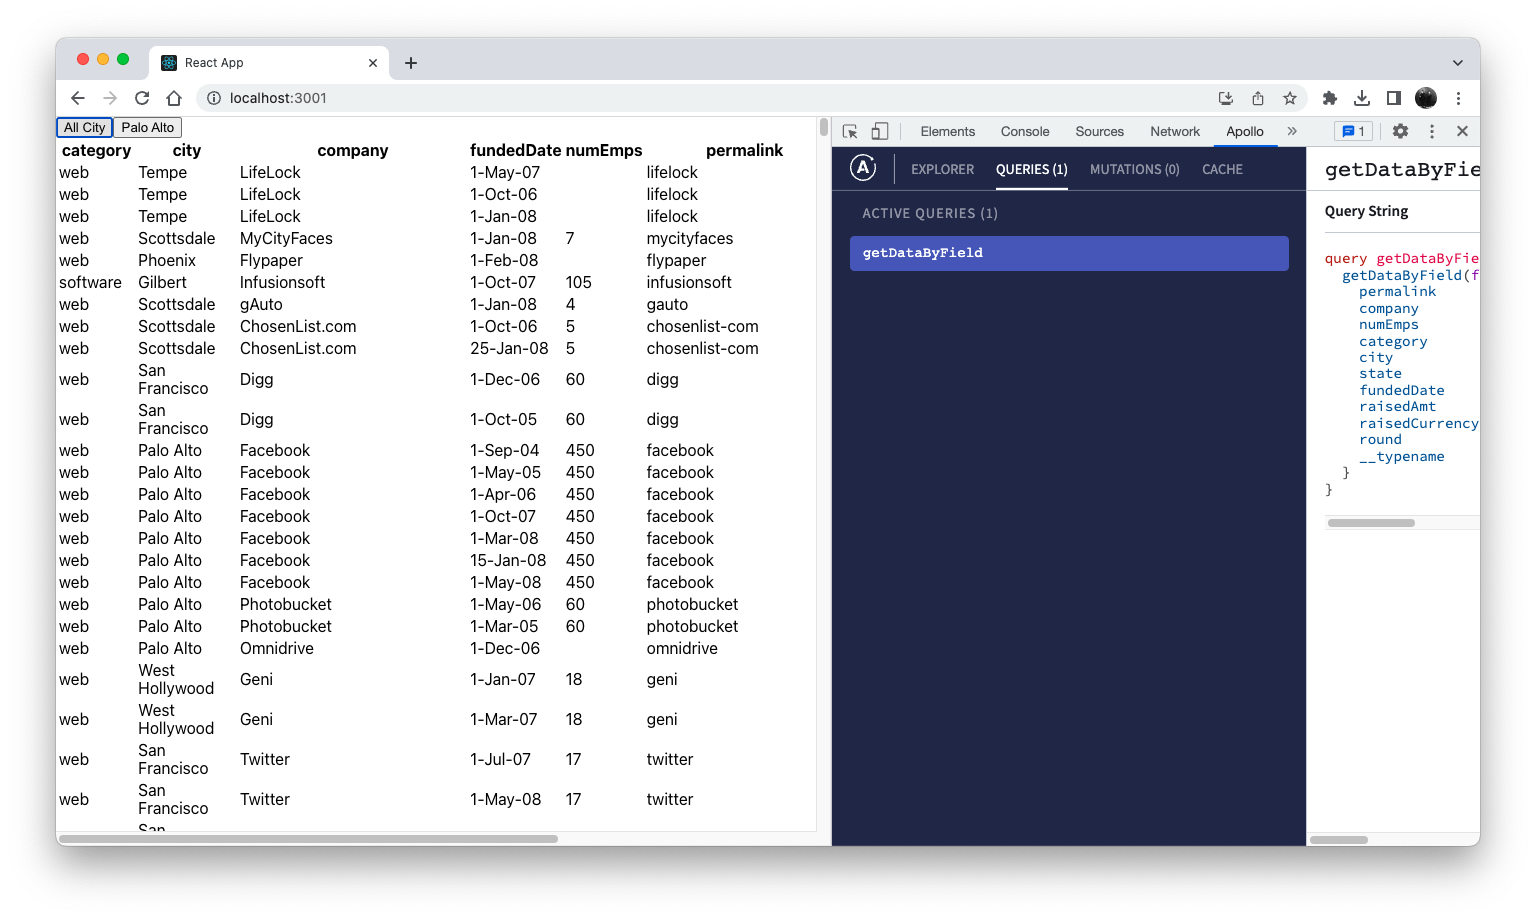This screenshot has width=1536, height=920.
Task: Open the CACHE tab in Apollo
Action: point(1222,169)
